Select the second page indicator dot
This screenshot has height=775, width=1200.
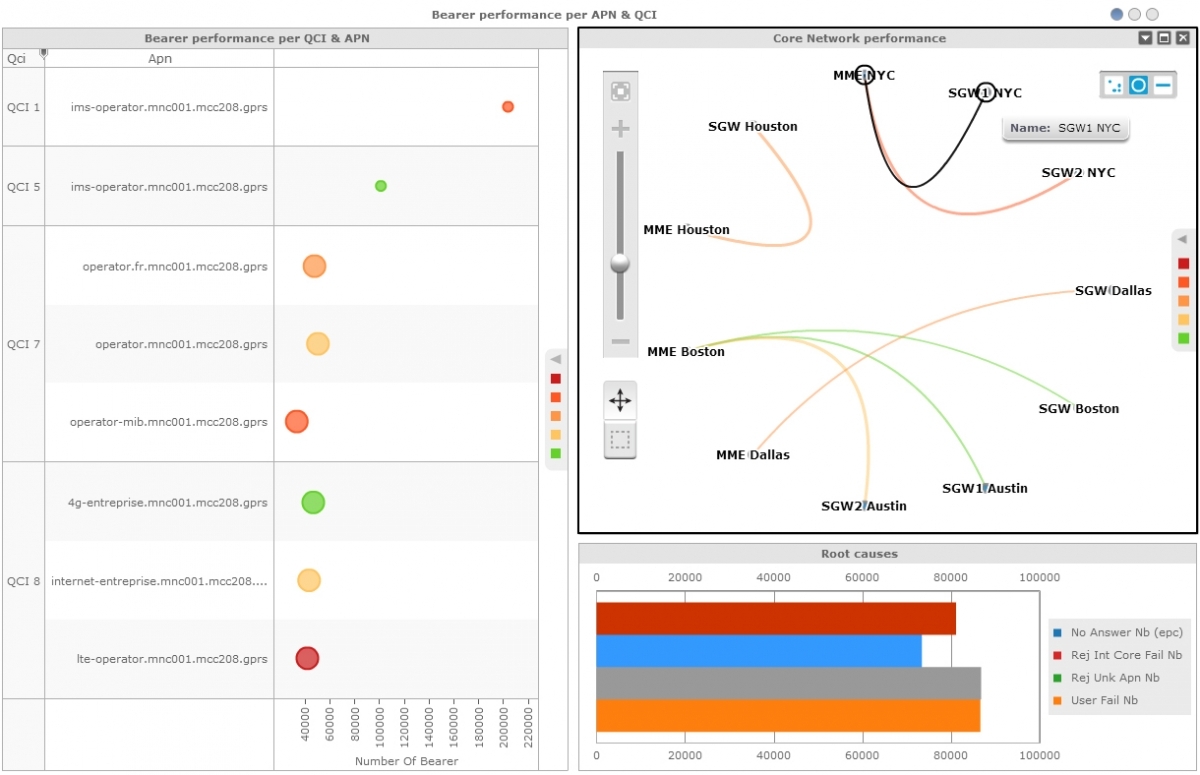(1135, 15)
